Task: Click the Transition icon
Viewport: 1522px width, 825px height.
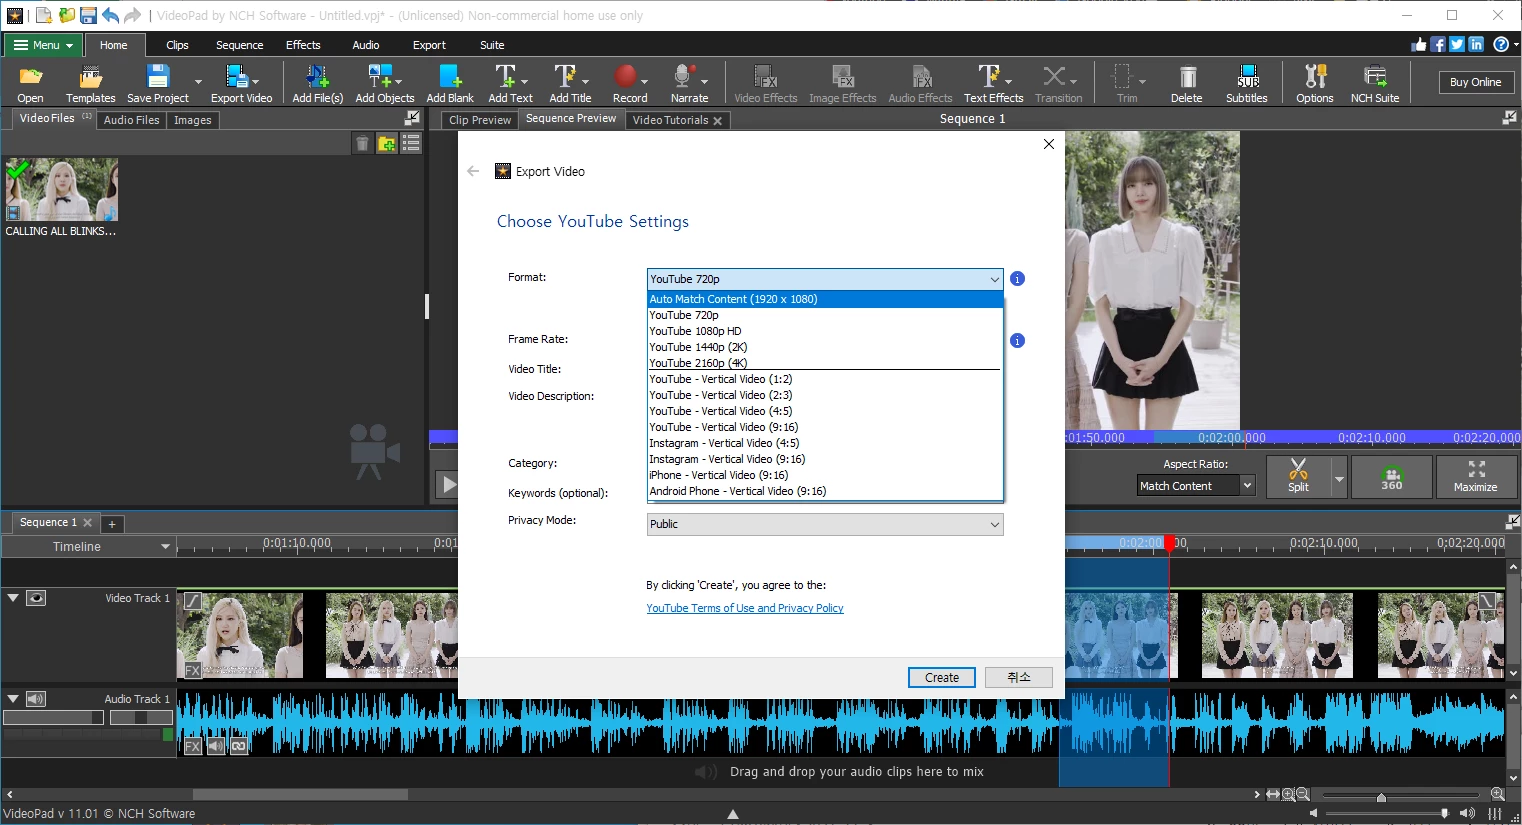Action: pos(1058,82)
